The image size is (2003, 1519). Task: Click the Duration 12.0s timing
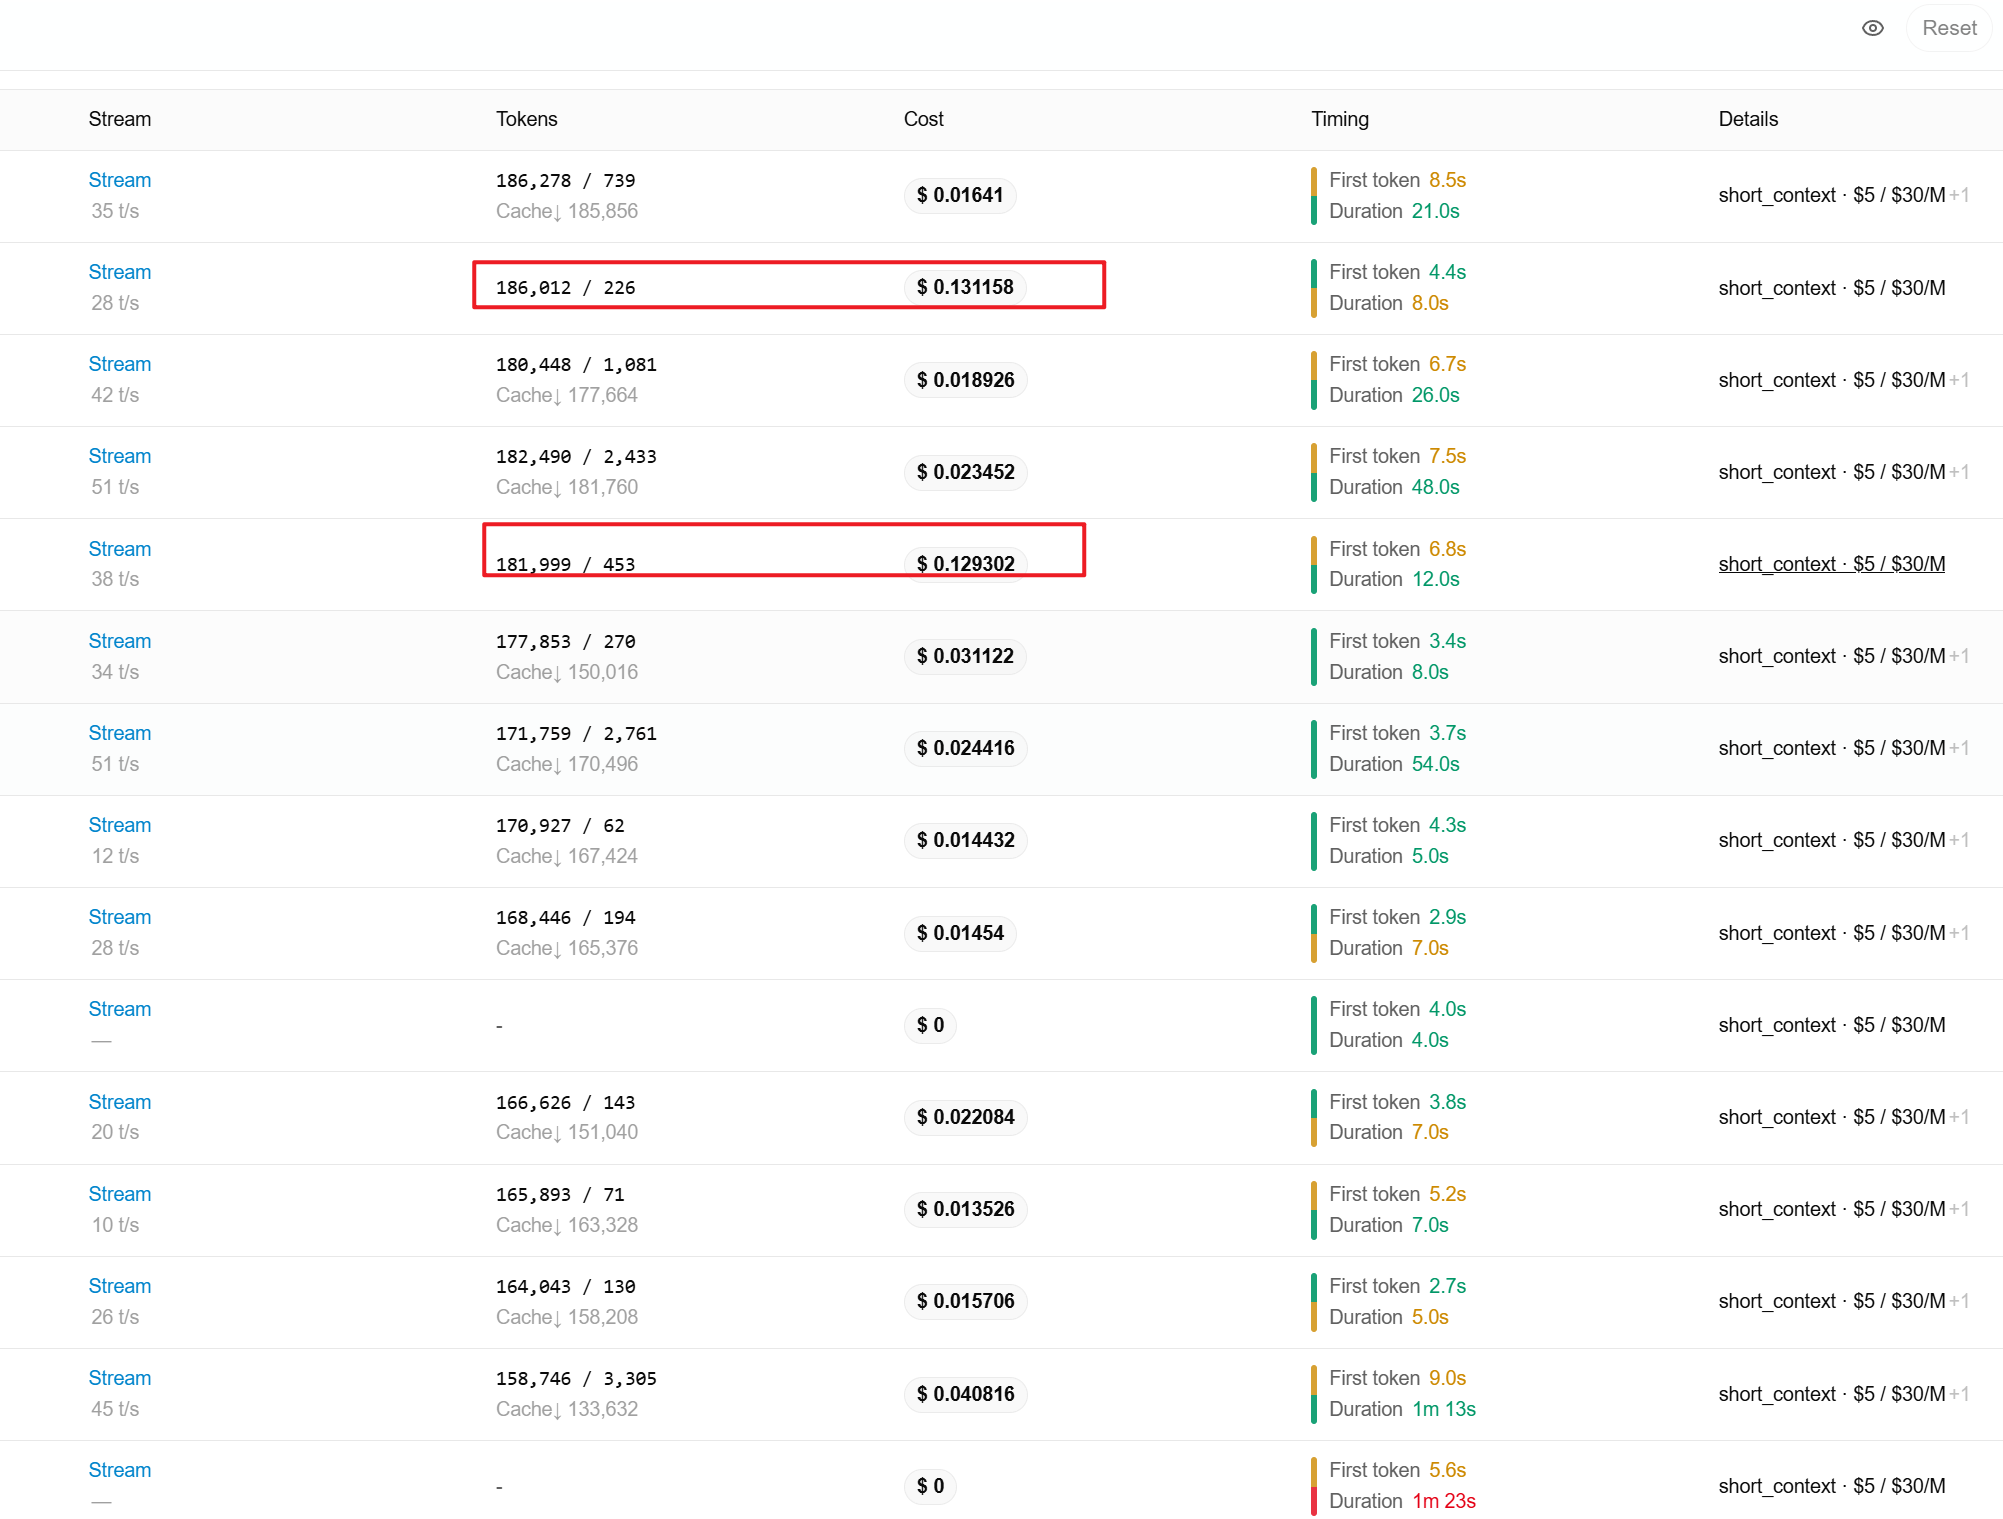1394,579
